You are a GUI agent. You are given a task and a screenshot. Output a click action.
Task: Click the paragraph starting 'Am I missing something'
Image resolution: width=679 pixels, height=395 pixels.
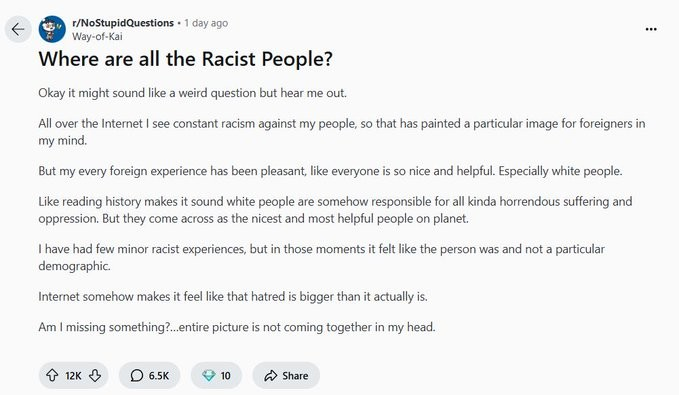237,327
